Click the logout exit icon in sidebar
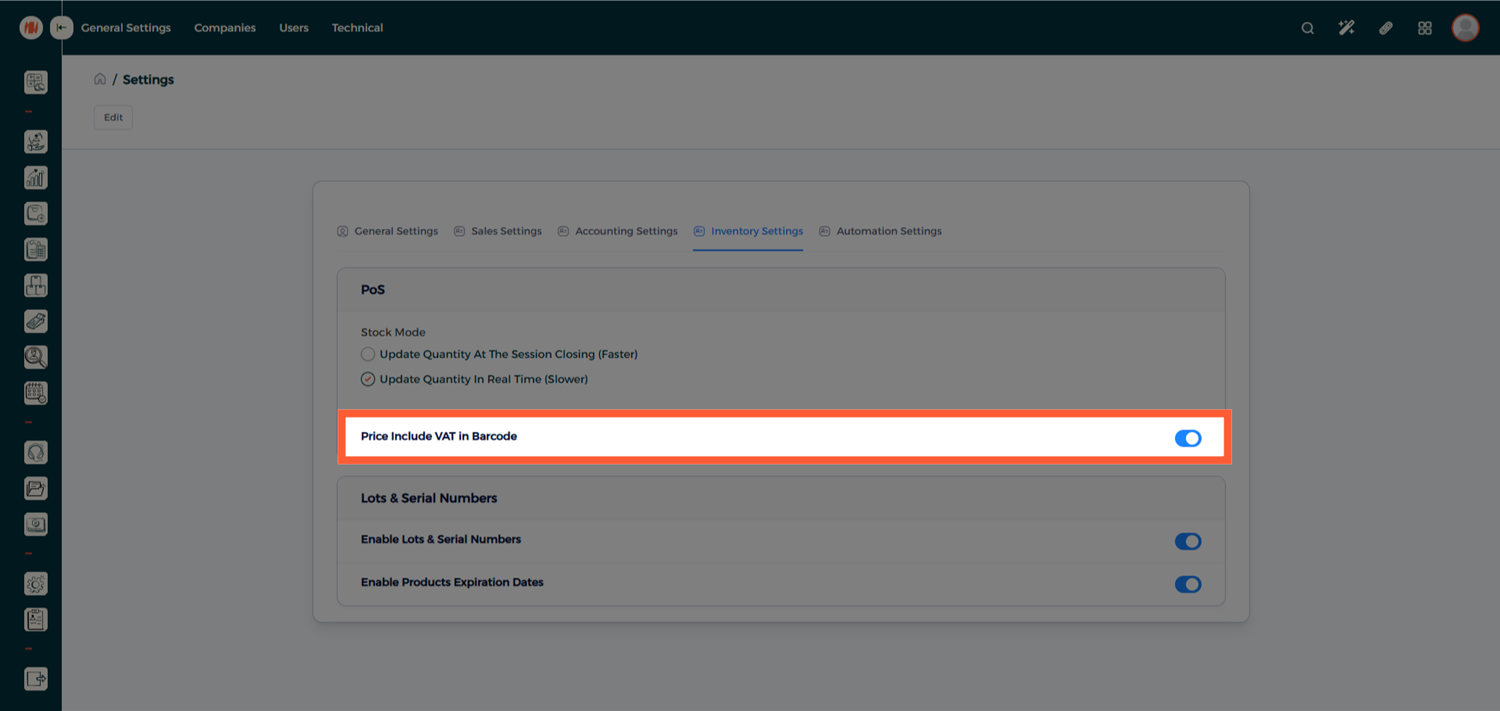The height and width of the screenshot is (711, 1500). coord(36,679)
